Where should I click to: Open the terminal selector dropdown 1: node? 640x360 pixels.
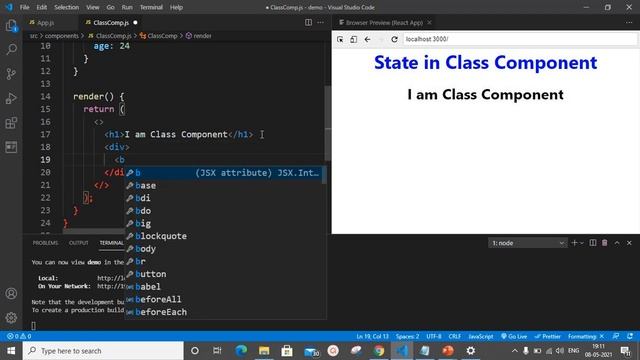pyautogui.click(x=527, y=243)
